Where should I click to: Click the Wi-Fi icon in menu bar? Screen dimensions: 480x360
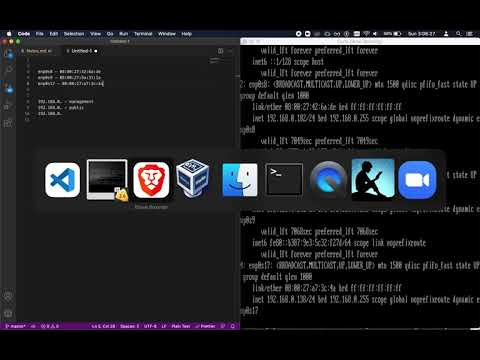[x=366, y=34]
